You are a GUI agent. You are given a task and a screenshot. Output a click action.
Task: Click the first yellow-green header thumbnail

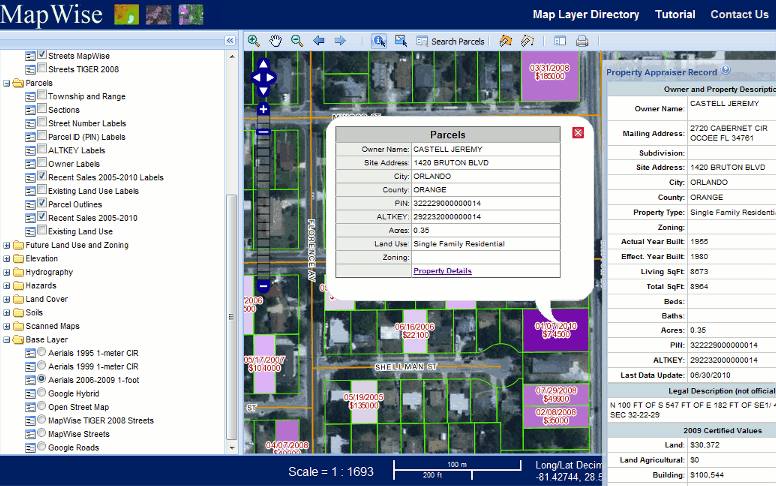click(x=126, y=15)
